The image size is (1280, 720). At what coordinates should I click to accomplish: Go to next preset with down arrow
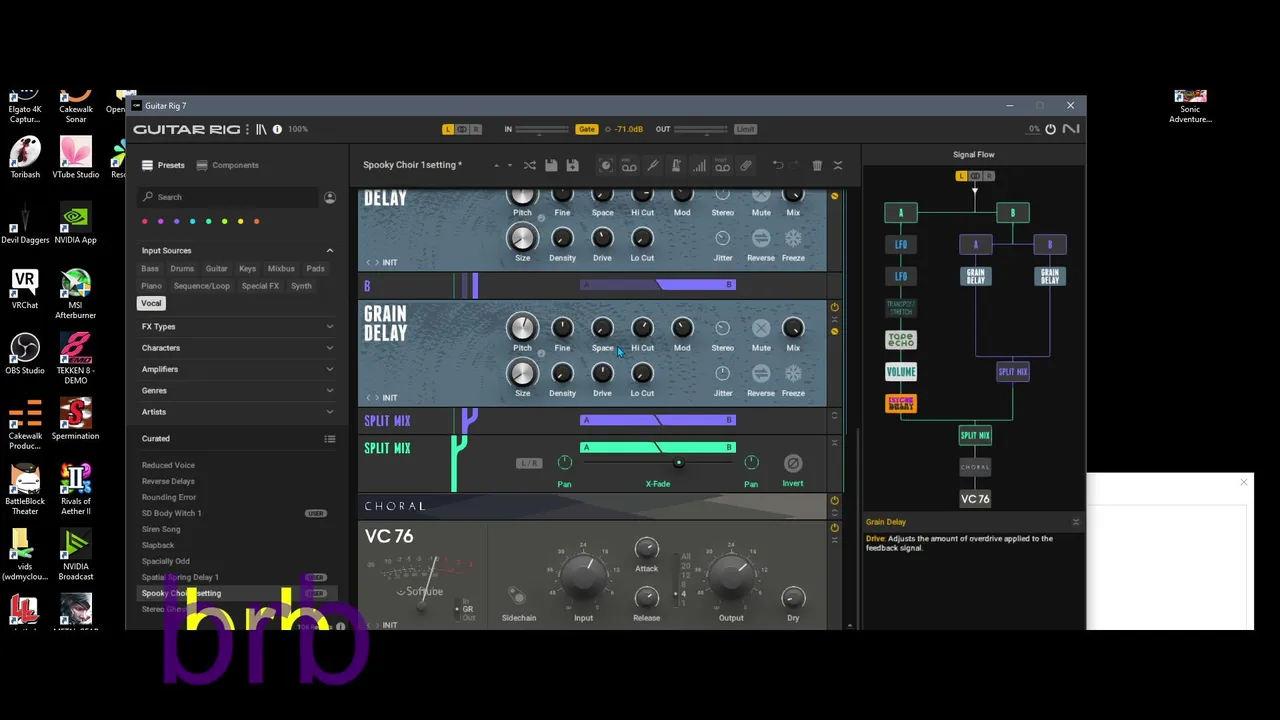509,165
